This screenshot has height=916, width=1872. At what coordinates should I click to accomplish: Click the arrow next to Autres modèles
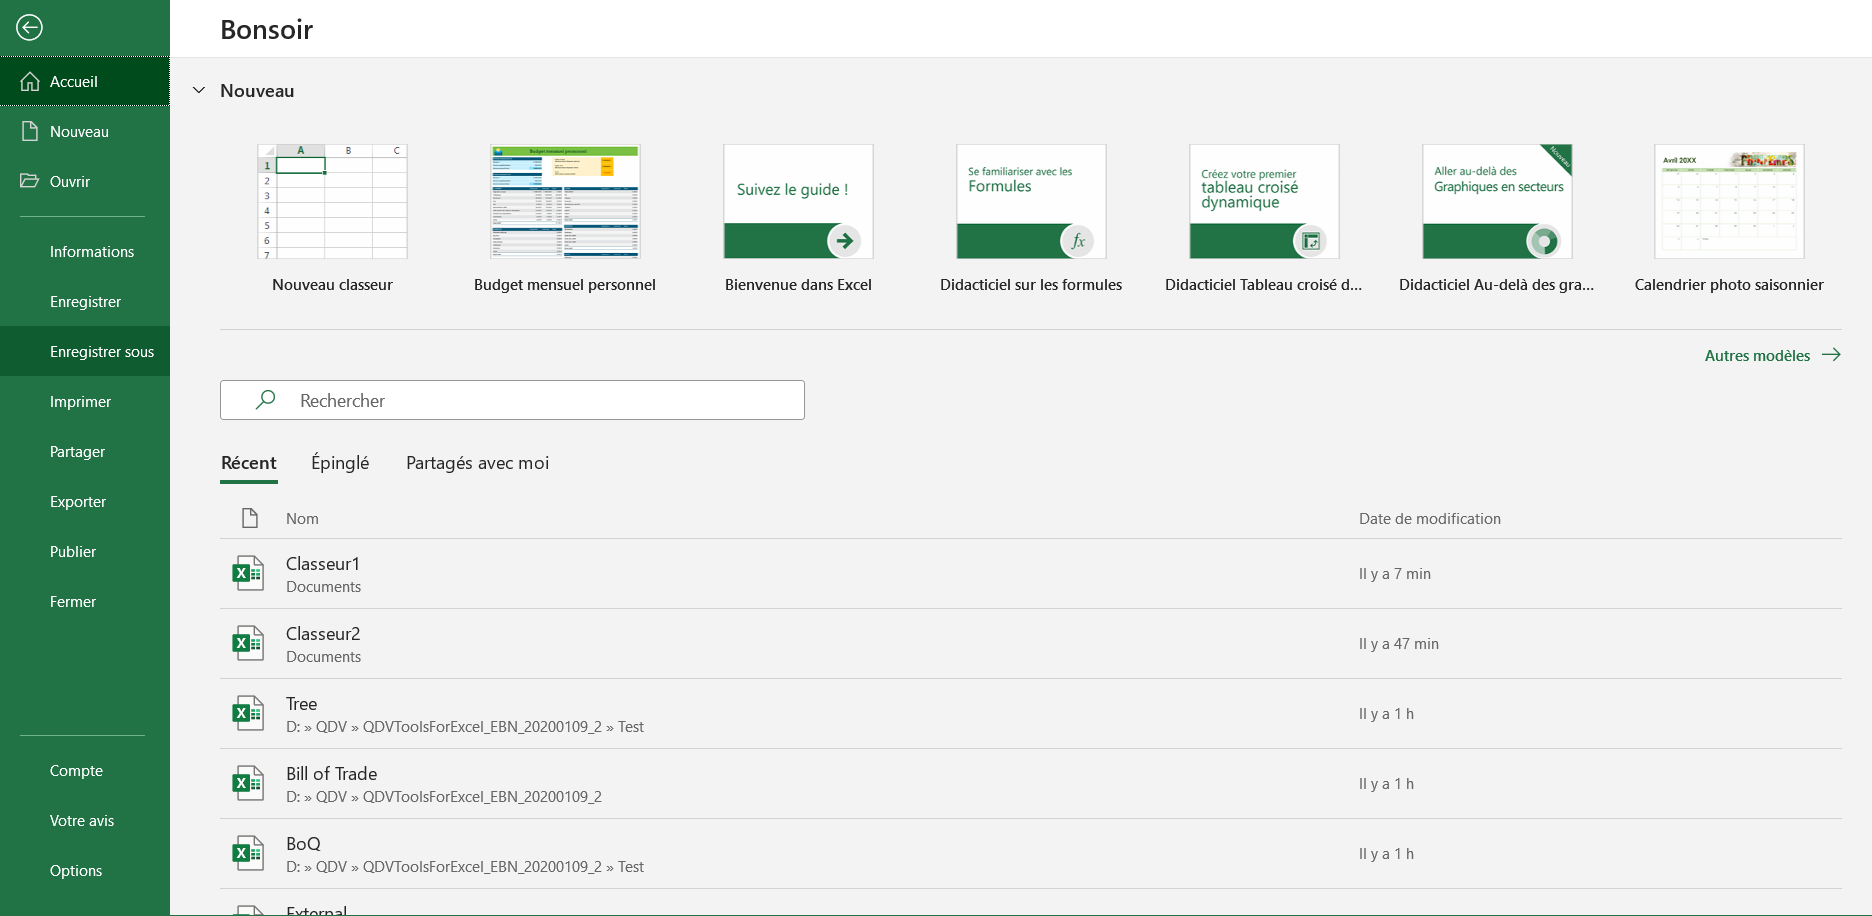1831,355
